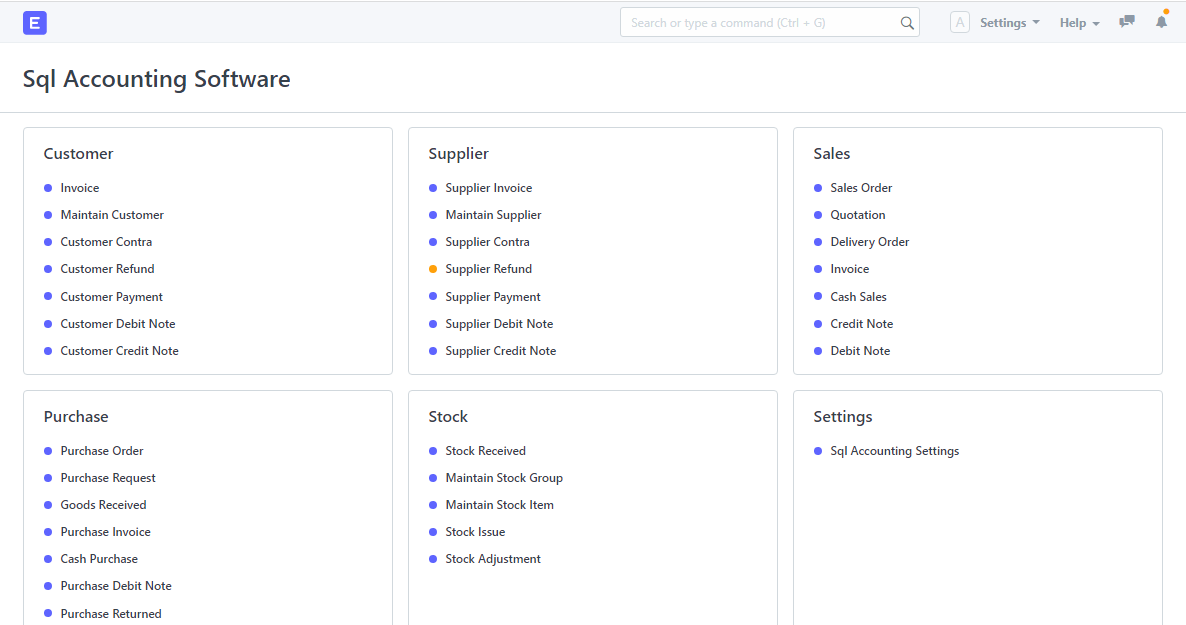Open Supplier Invoice link
Screen dimensions: 1186x625
tap(489, 188)
